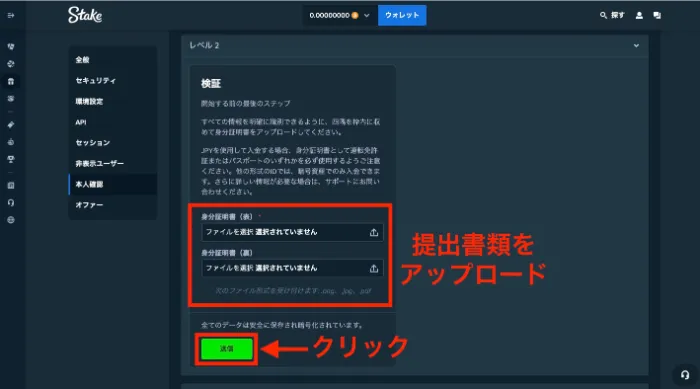Viewport: 700px width, 389px height.
Task: Open the balance currency dropdown
Action: (x=367, y=15)
